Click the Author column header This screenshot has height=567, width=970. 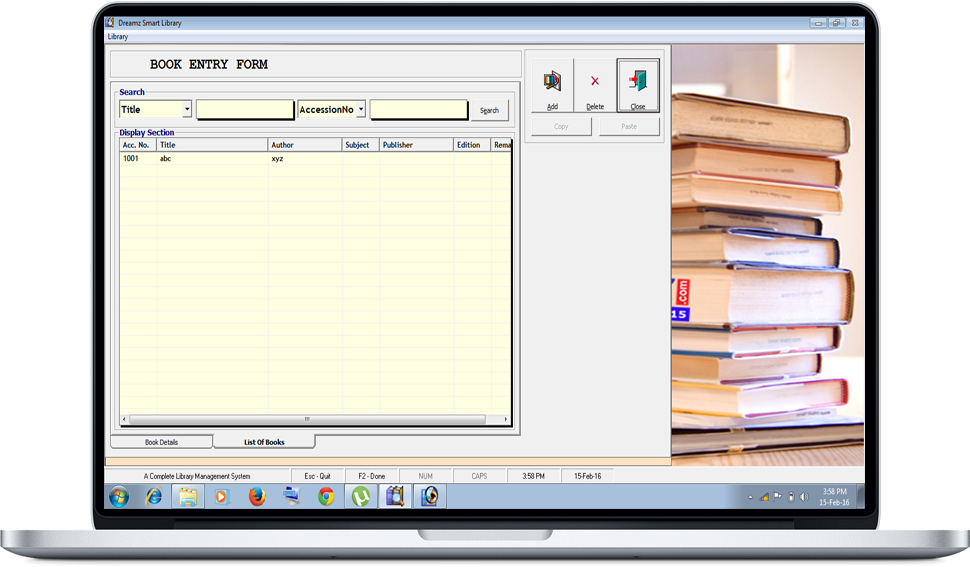[305, 145]
